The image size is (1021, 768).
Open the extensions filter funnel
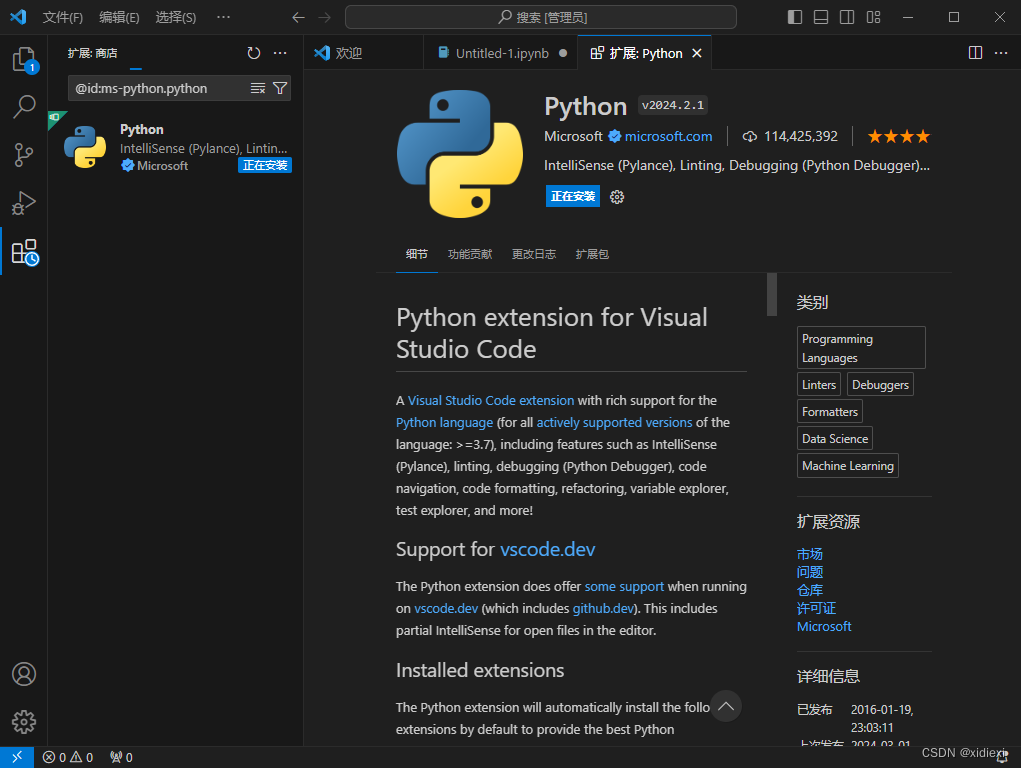tap(280, 88)
